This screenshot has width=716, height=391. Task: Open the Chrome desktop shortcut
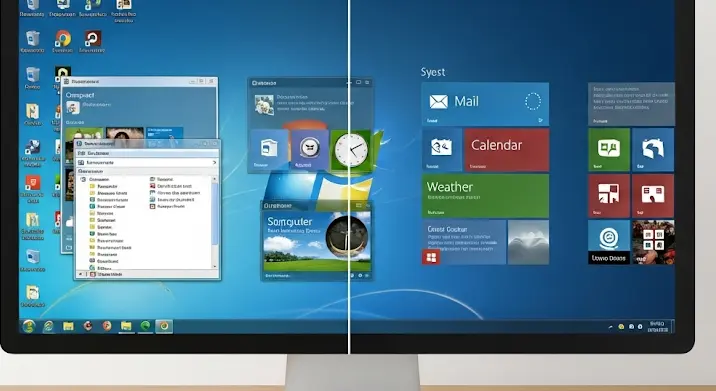pyautogui.click(x=63, y=39)
